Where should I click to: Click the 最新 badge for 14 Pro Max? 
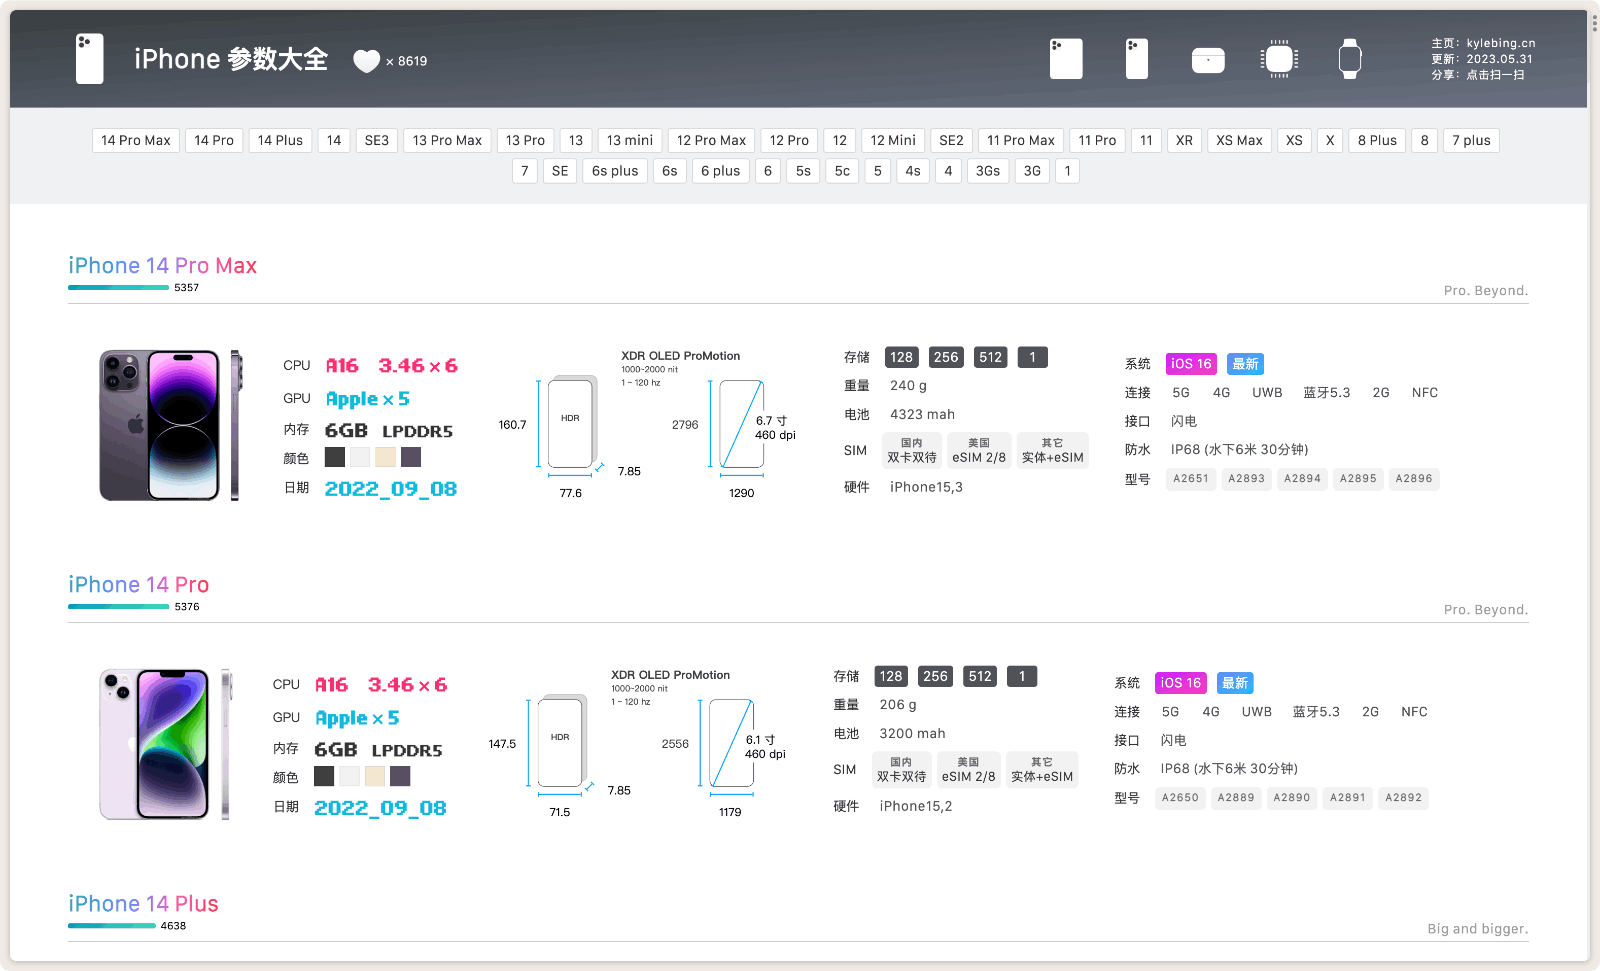[x=1245, y=364]
